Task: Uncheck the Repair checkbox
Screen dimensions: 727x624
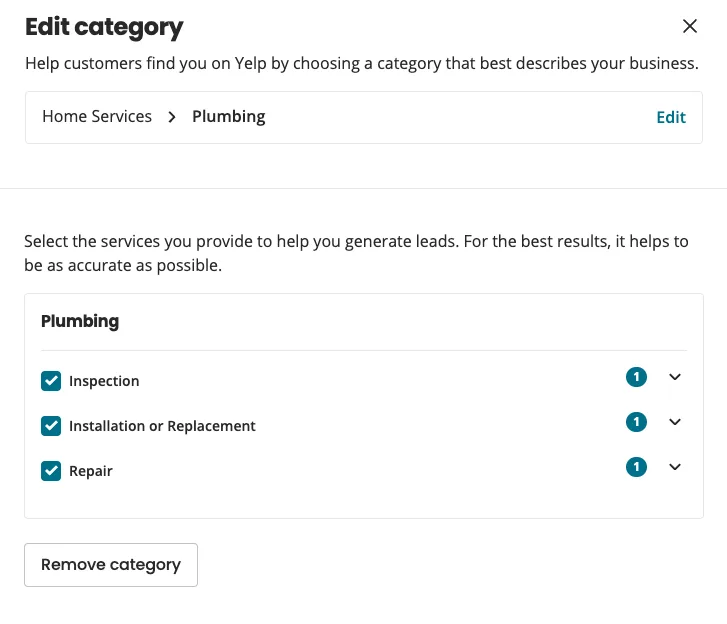Action: point(51,470)
